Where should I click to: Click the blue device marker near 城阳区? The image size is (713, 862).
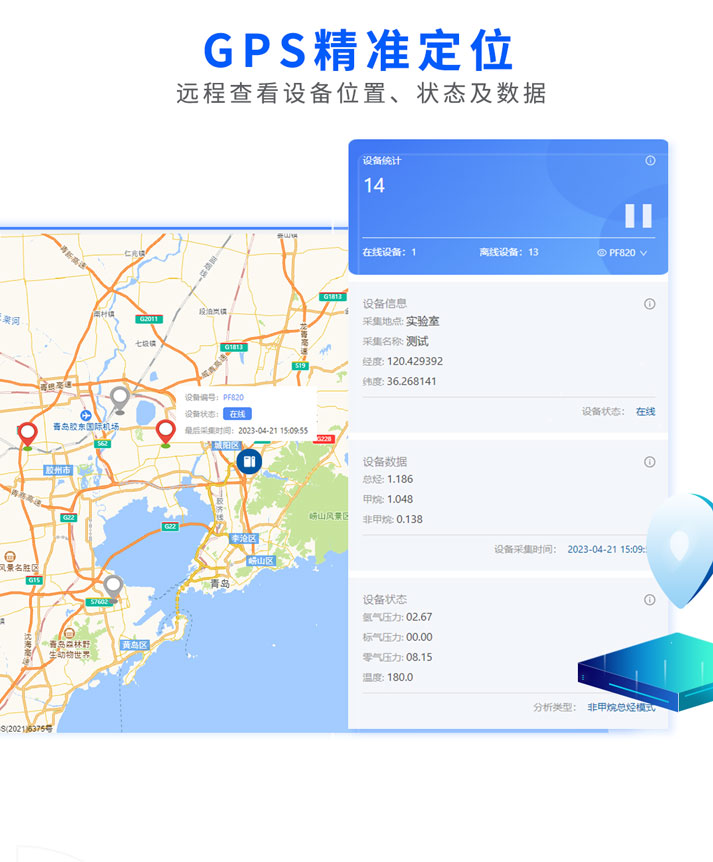[x=249, y=461]
